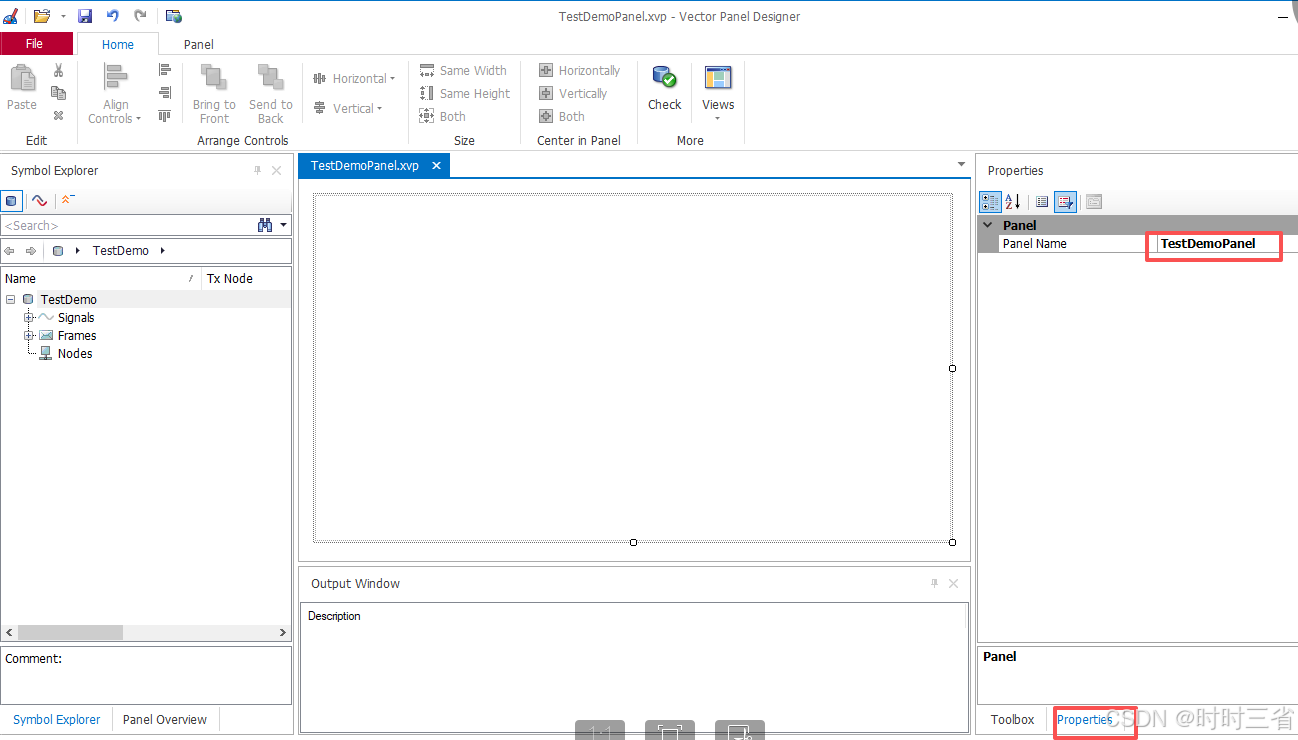Image resolution: width=1298 pixels, height=740 pixels.
Task: Select the Nodes tree item
Action: [75, 353]
